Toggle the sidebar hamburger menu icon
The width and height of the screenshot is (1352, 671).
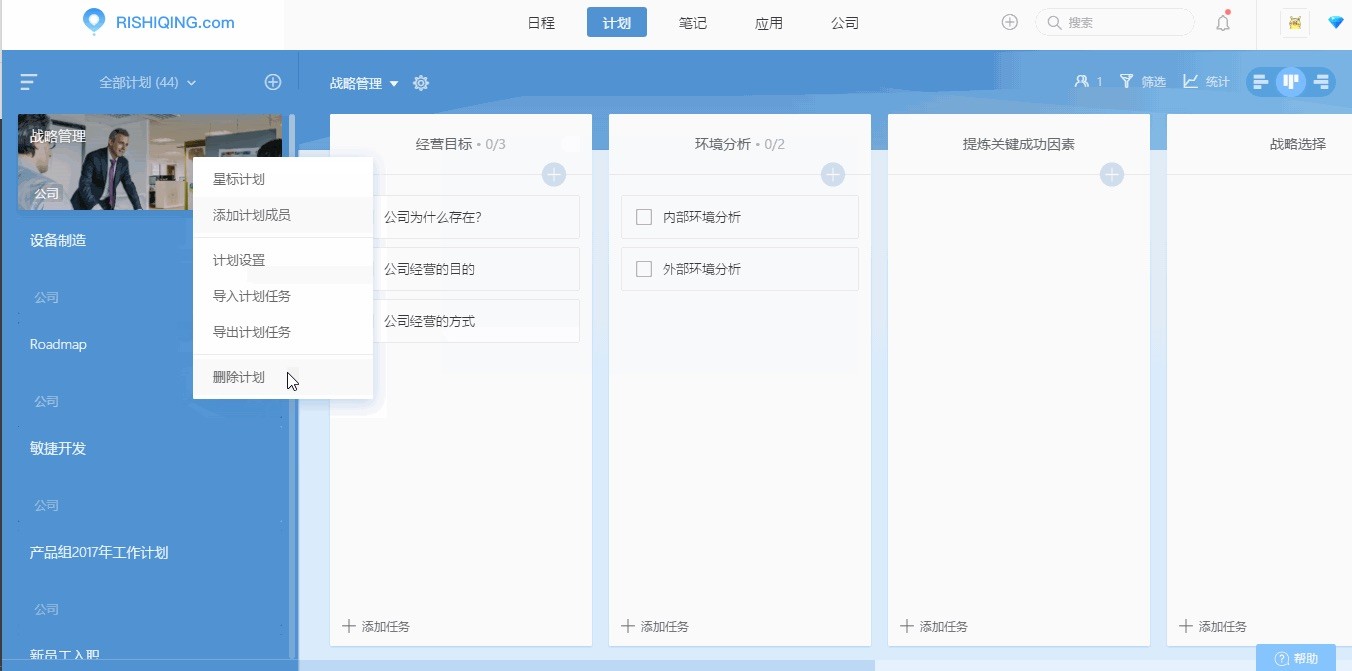coord(28,82)
